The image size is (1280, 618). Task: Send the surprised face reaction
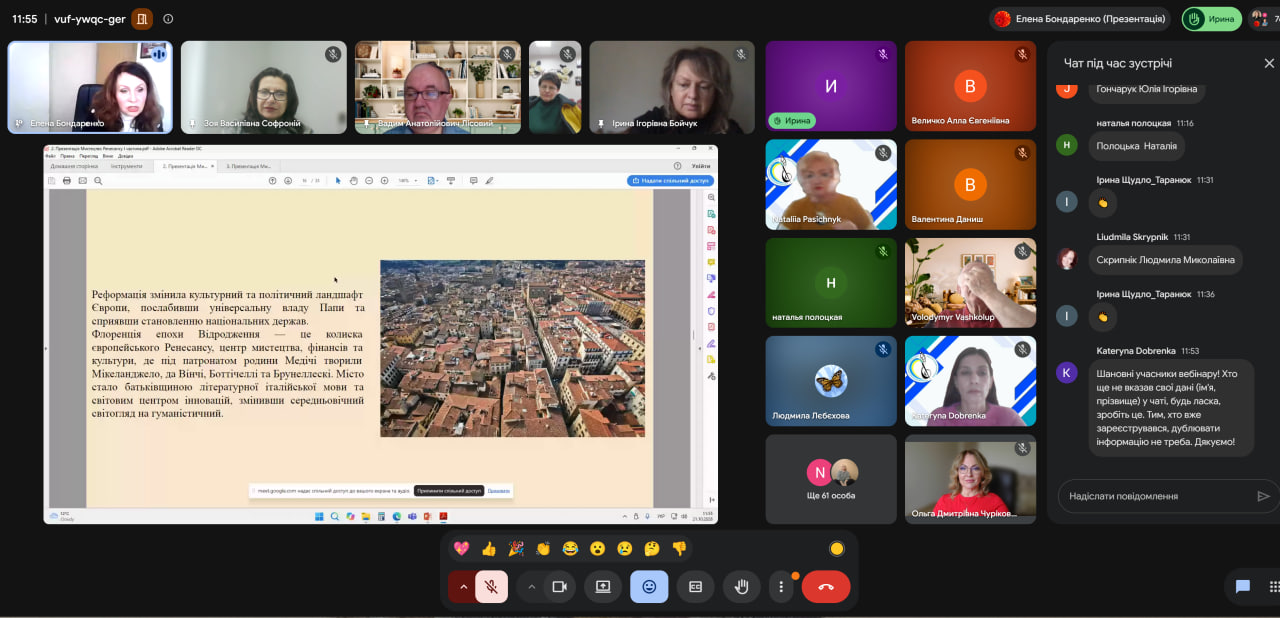tap(598, 548)
